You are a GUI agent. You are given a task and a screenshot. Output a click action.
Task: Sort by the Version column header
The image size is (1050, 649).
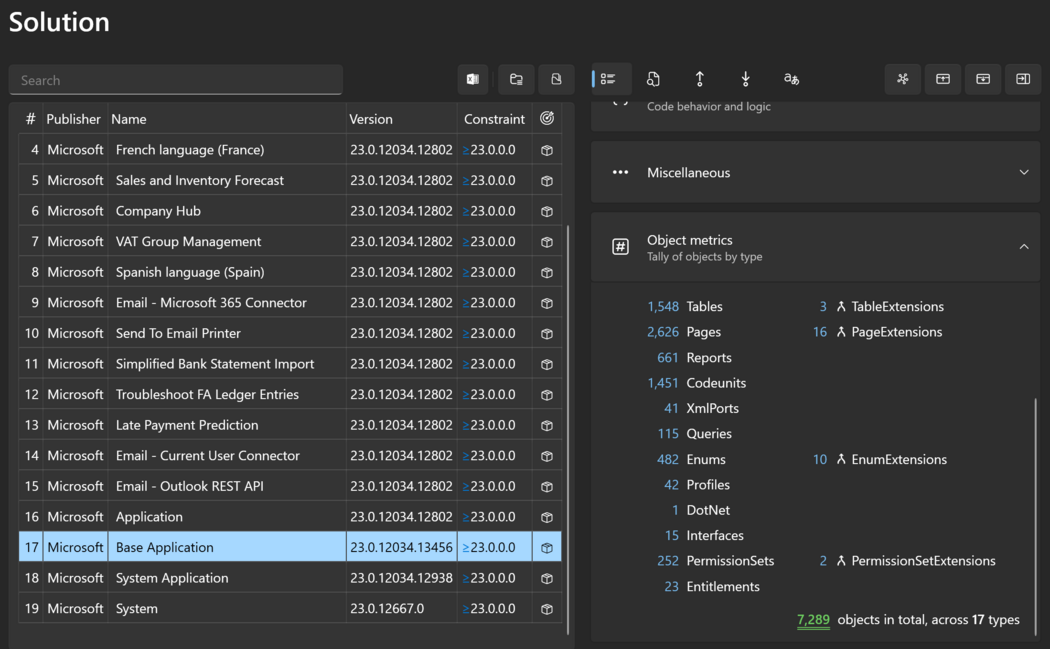tap(371, 119)
